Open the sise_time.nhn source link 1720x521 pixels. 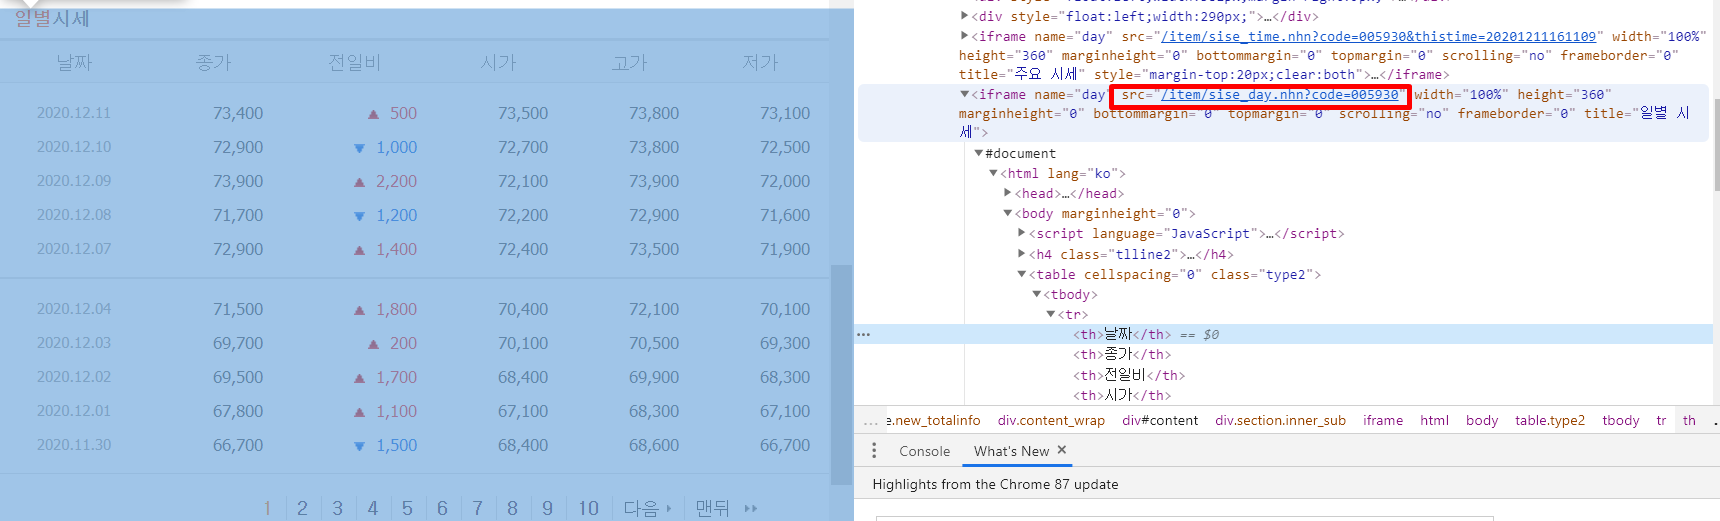(1378, 36)
